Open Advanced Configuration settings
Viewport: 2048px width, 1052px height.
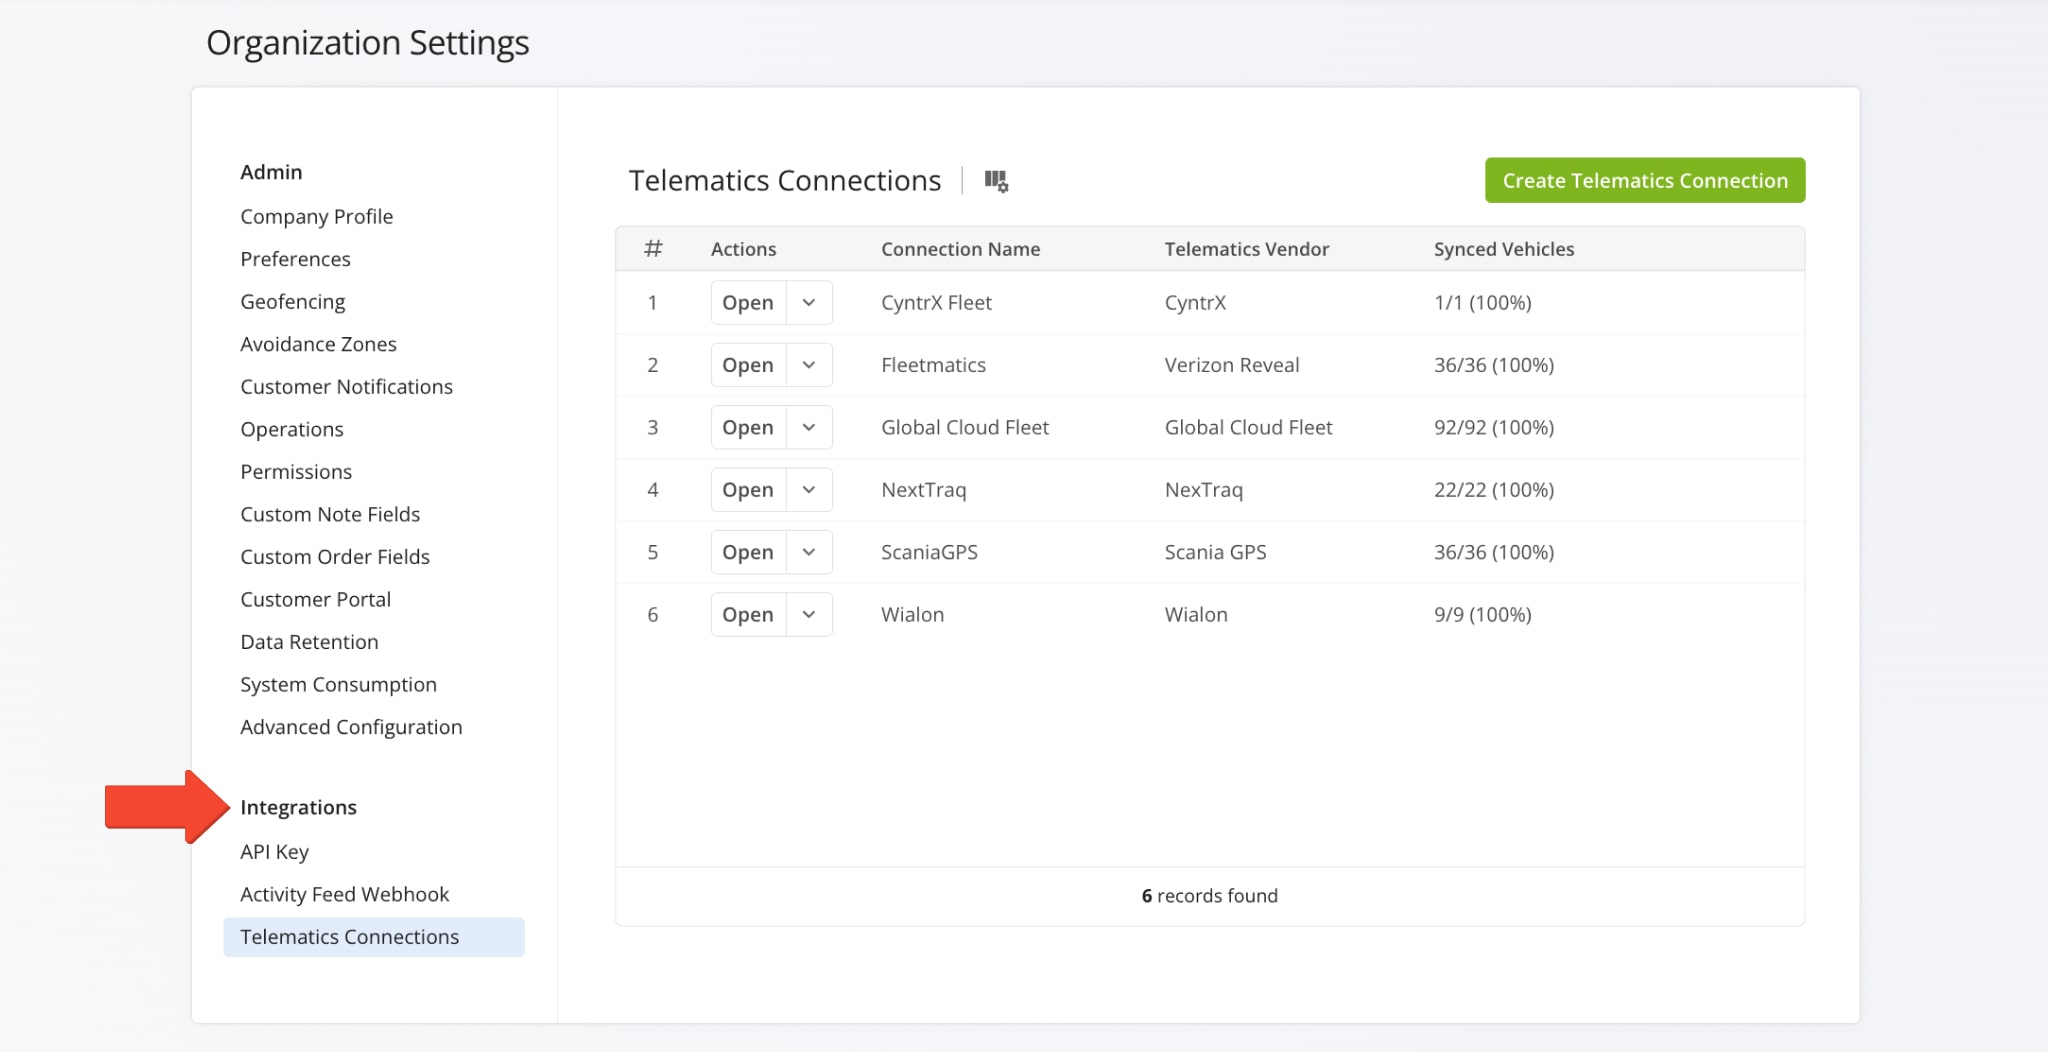[351, 728]
